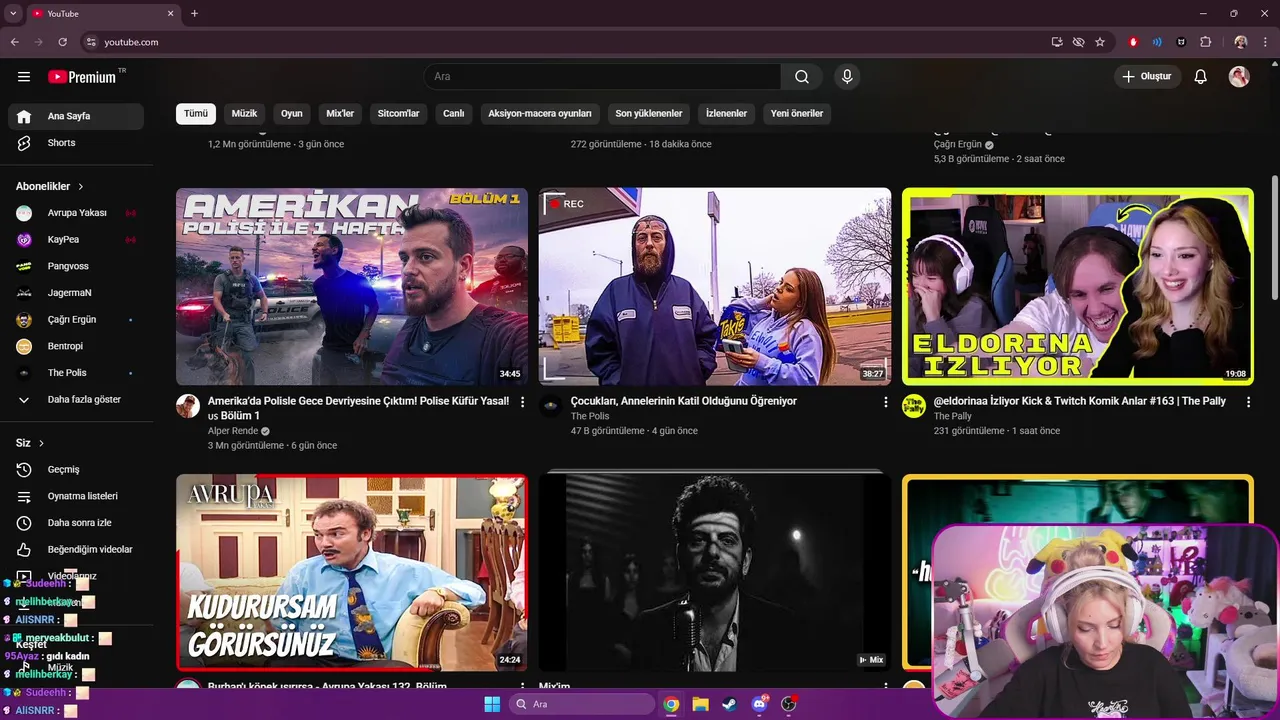The height and width of the screenshot is (720, 1280).
Task: Start voice search with the microphone
Action: coord(847,77)
